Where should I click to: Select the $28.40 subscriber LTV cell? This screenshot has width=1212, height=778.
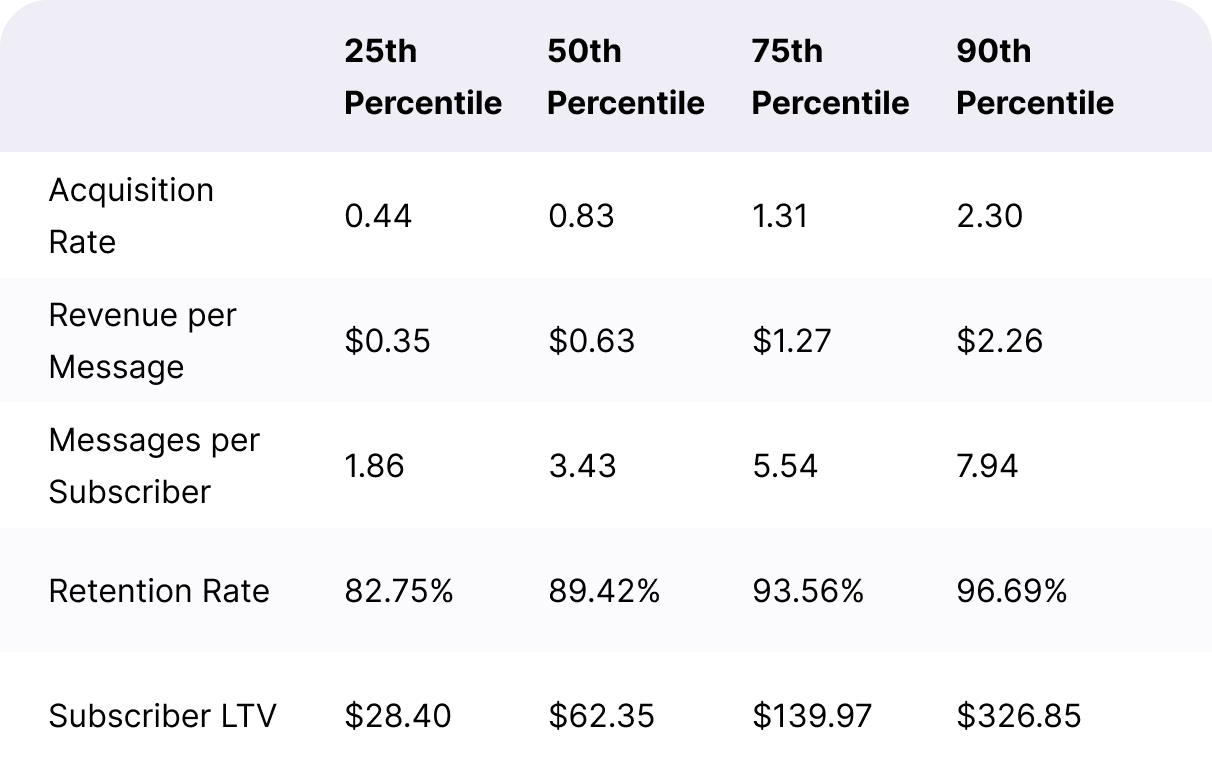point(398,716)
